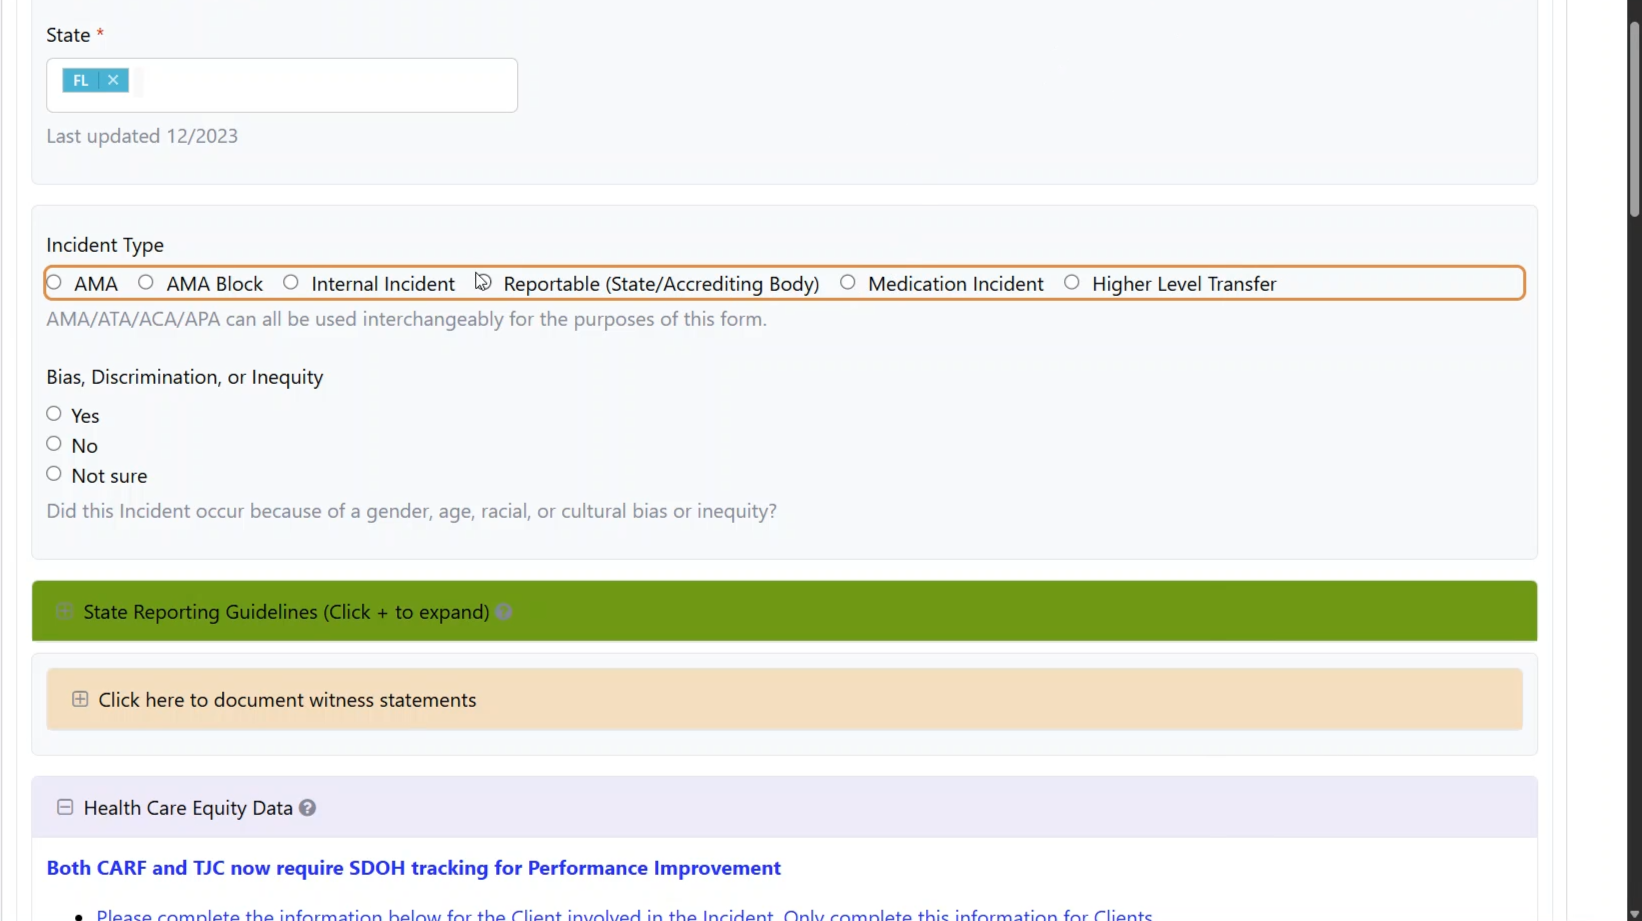
Task: Select Internal Incident radio option
Action: point(291,283)
